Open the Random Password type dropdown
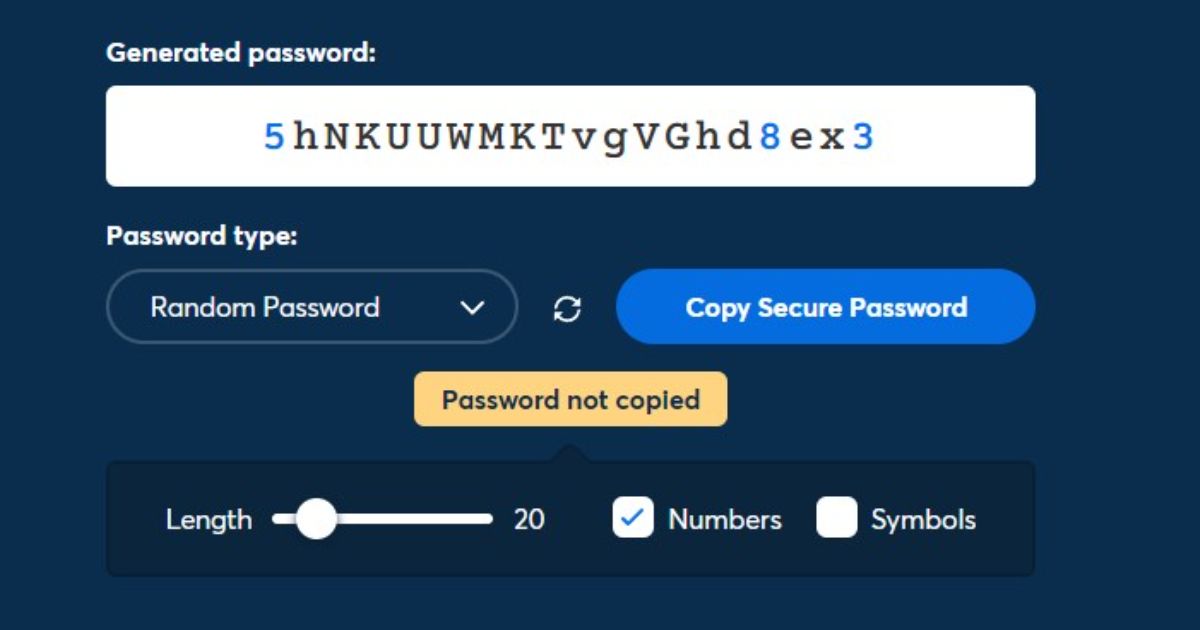The width and height of the screenshot is (1200, 630). coord(311,307)
